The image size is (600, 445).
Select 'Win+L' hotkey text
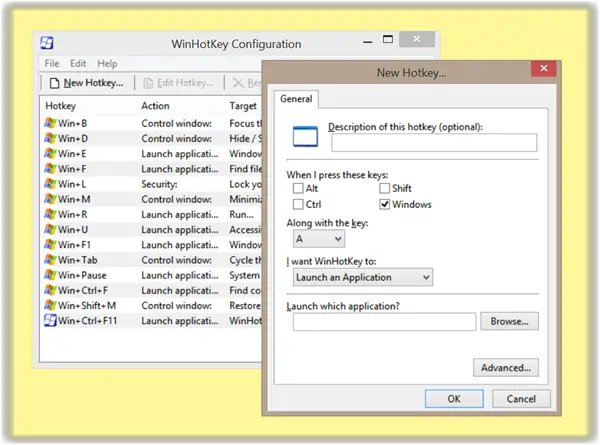pos(72,184)
